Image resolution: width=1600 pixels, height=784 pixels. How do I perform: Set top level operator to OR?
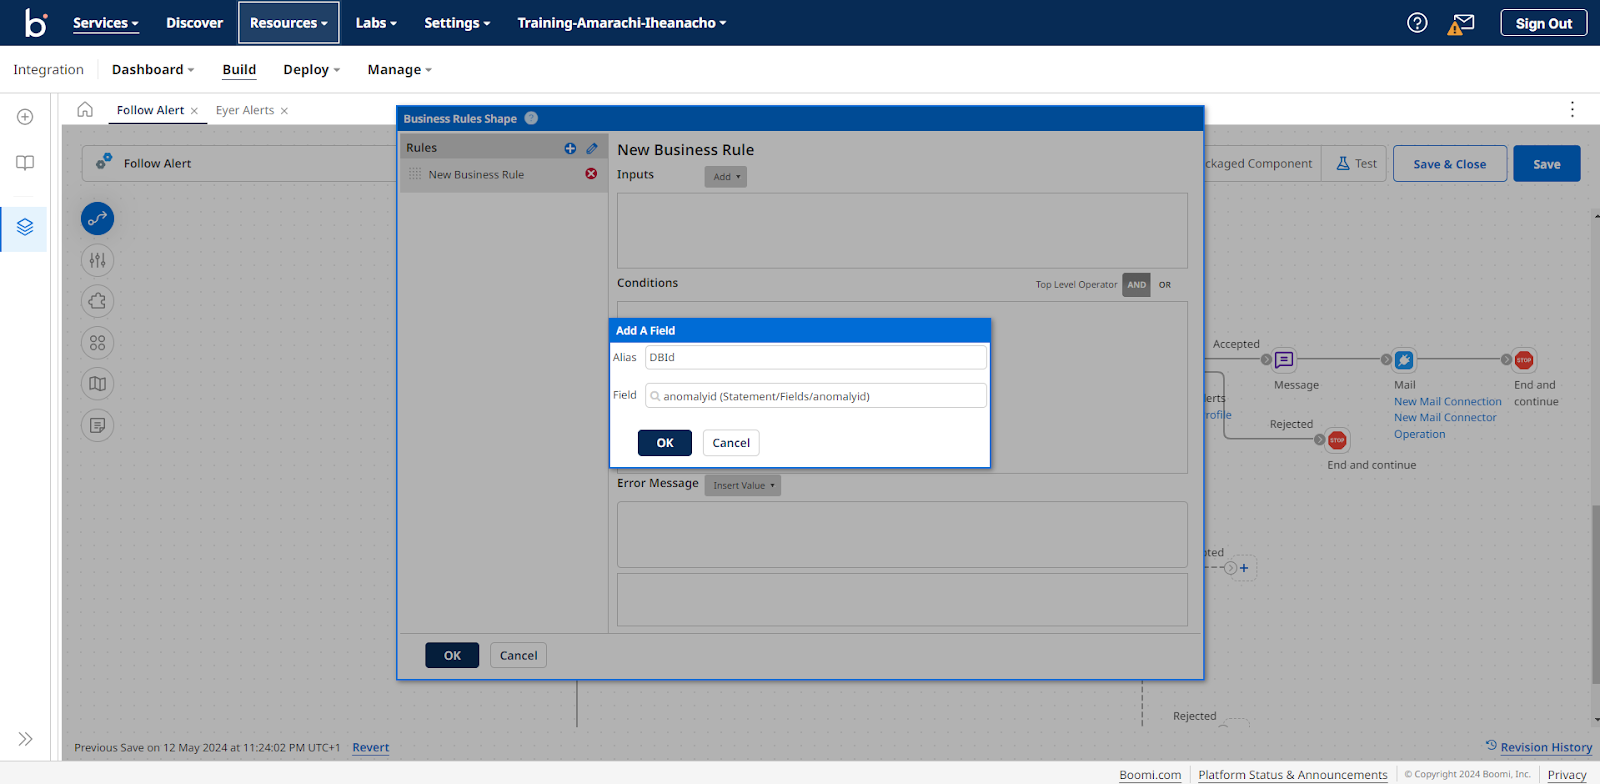pos(1165,285)
